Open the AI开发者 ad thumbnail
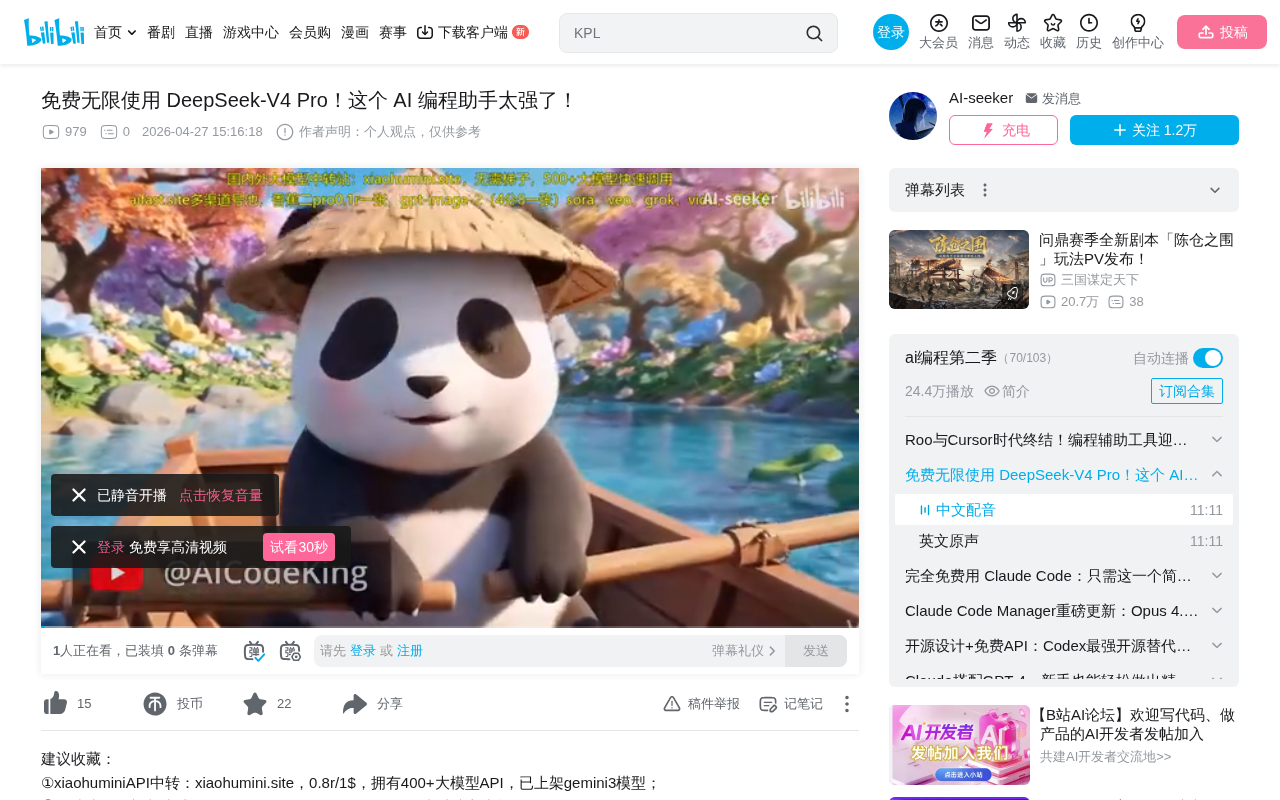This screenshot has width=1280, height=800. (x=960, y=745)
